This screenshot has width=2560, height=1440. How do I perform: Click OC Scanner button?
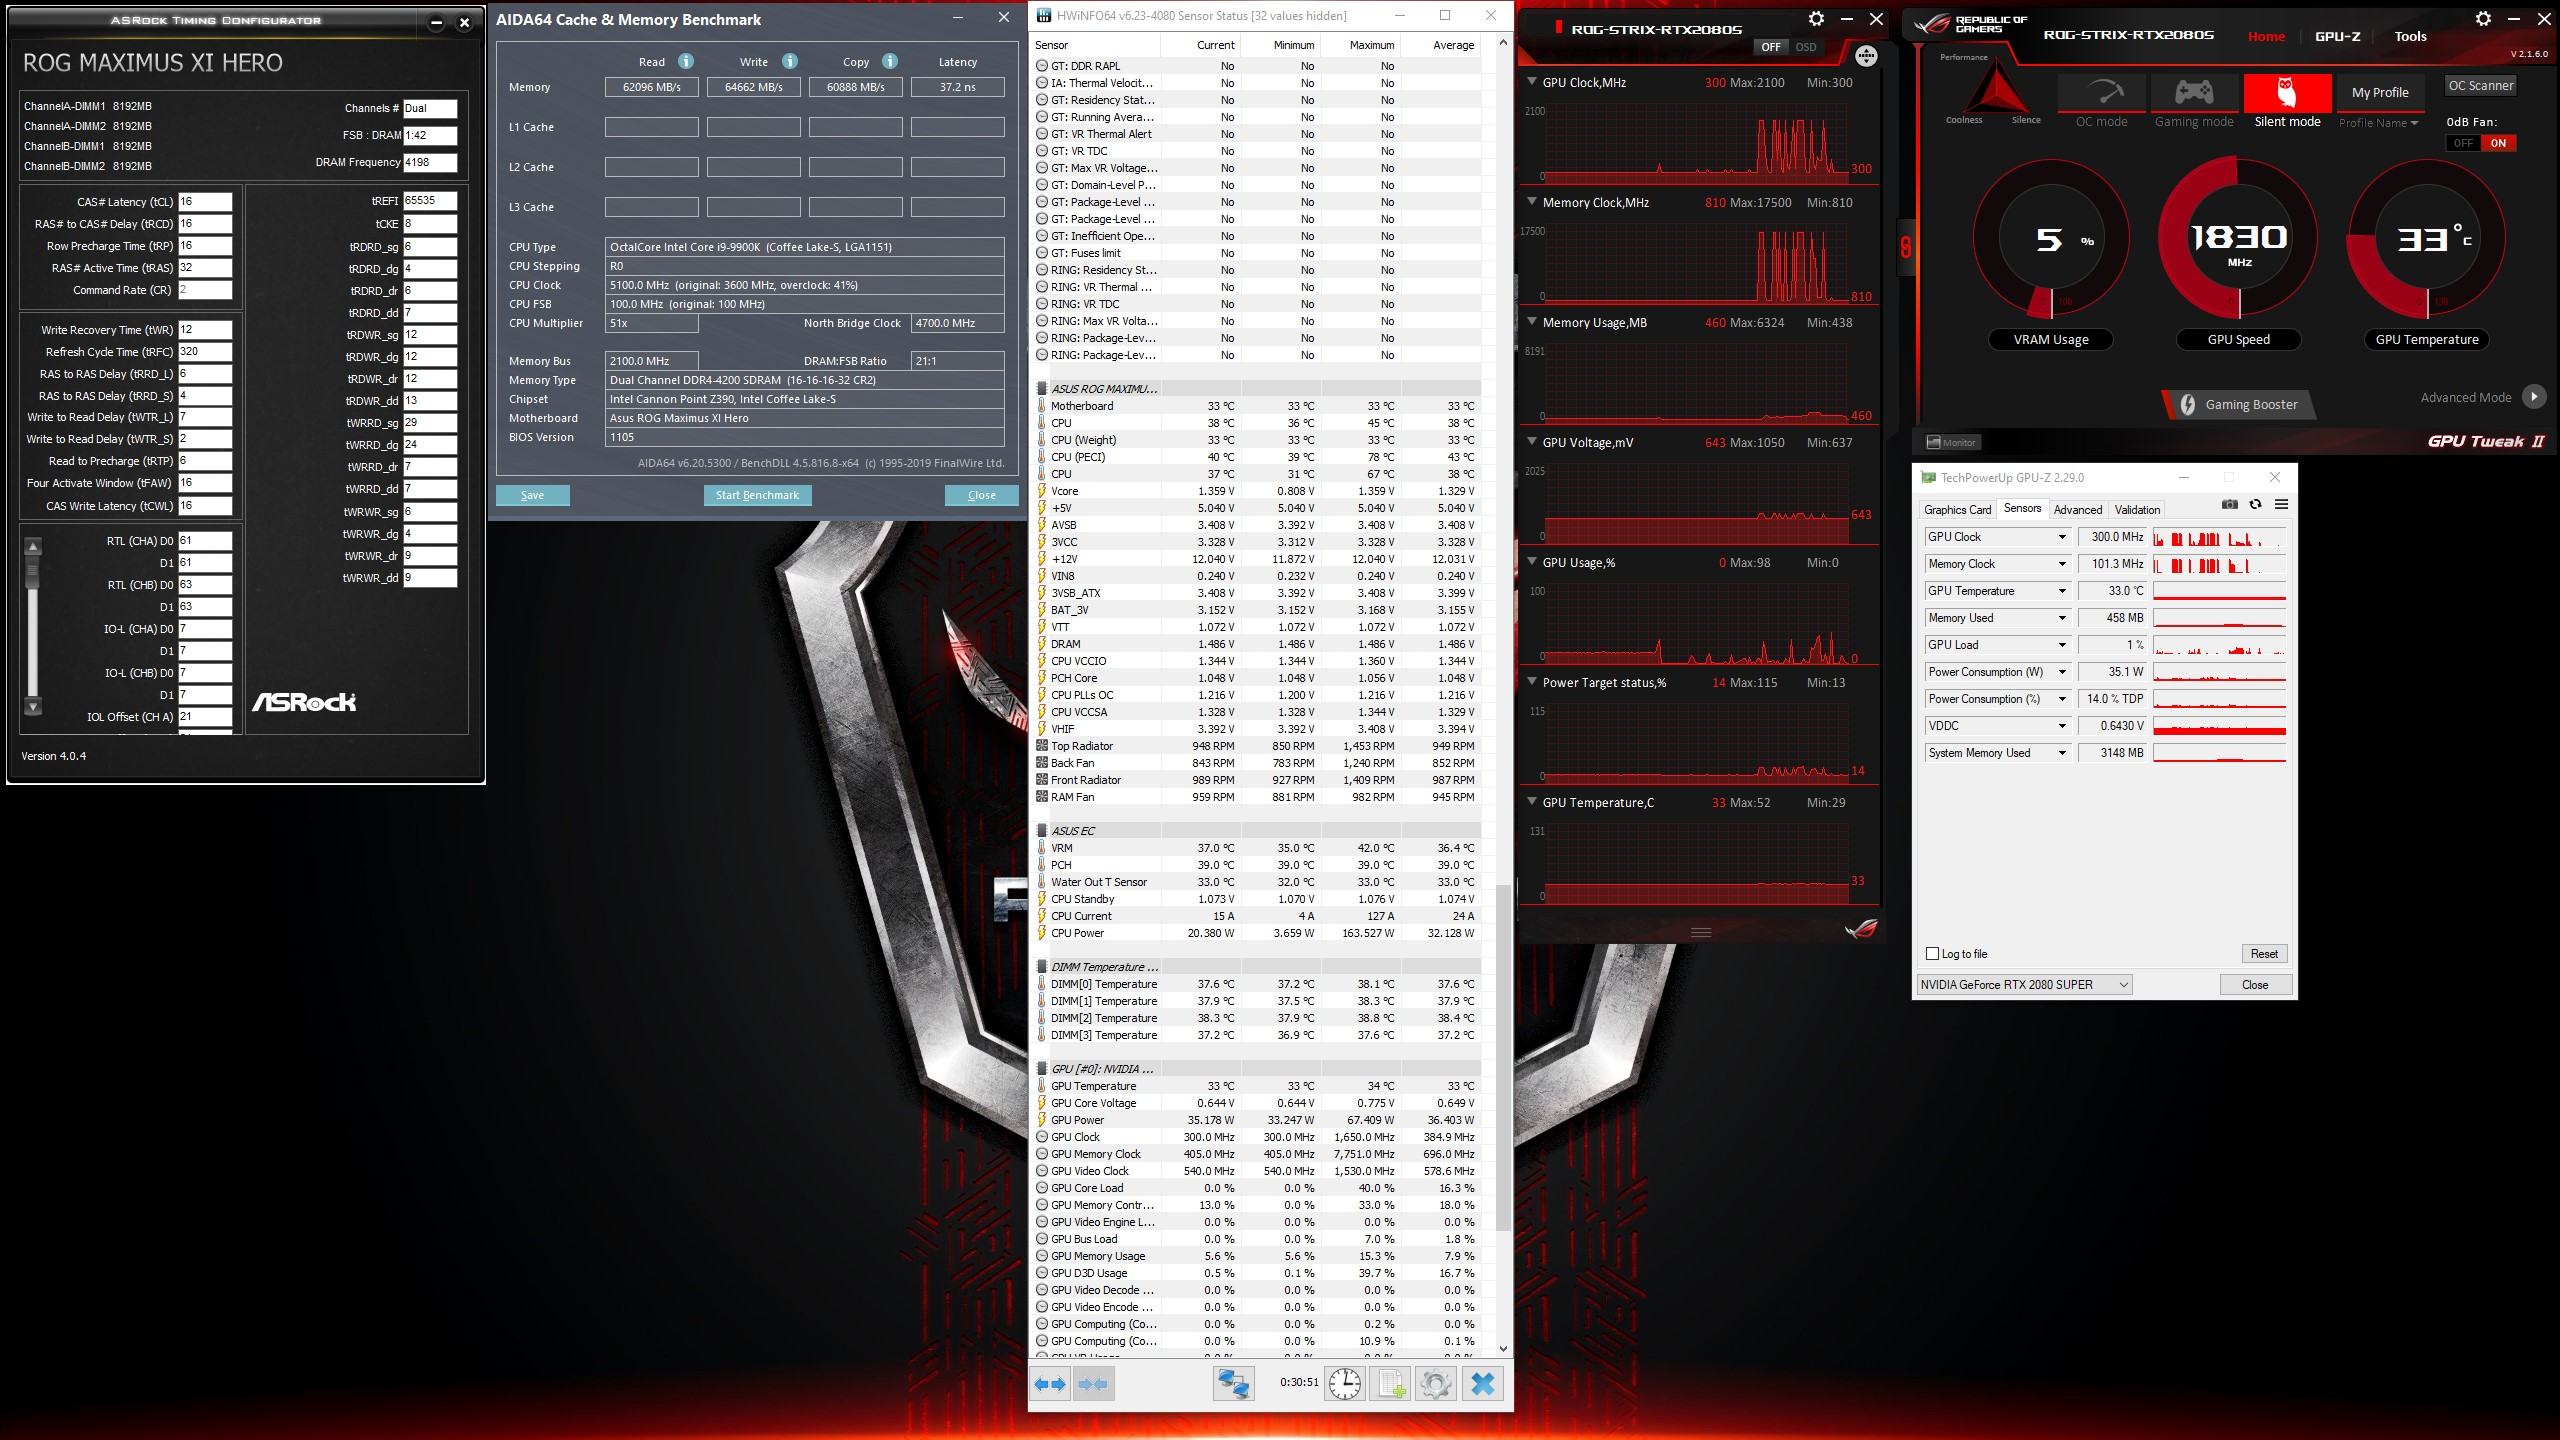[2481, 85]
